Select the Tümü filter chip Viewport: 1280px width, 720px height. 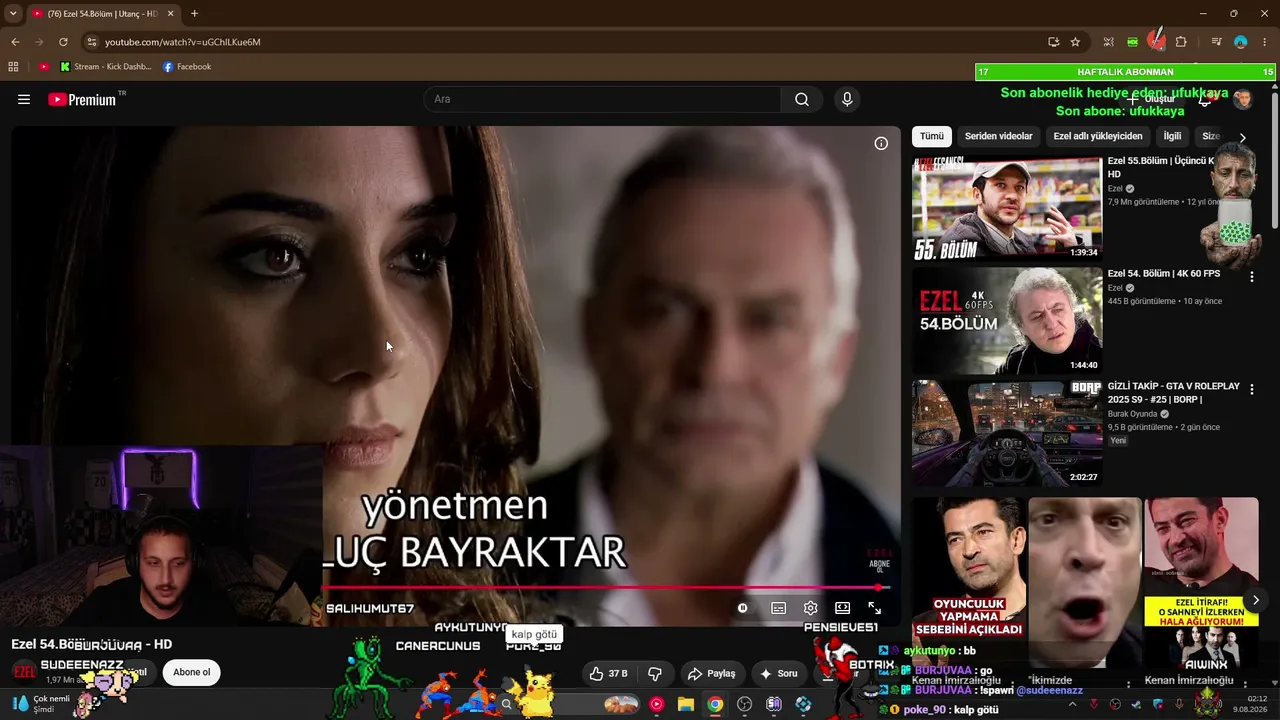point(932,136)
